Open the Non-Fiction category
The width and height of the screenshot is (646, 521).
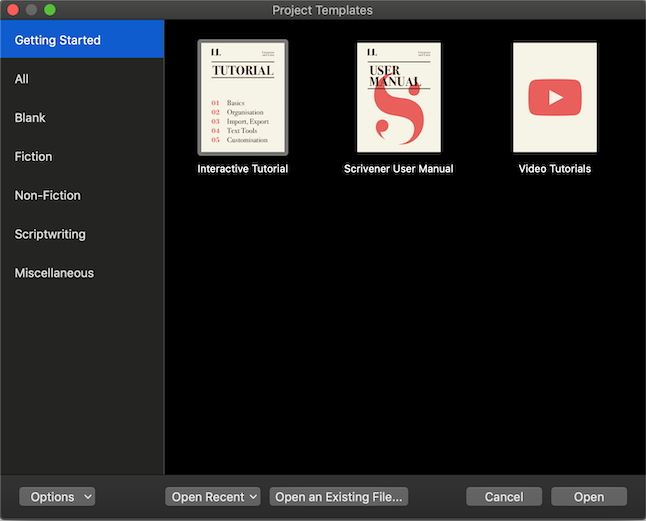pyautogui.click(x=82, y=195)
